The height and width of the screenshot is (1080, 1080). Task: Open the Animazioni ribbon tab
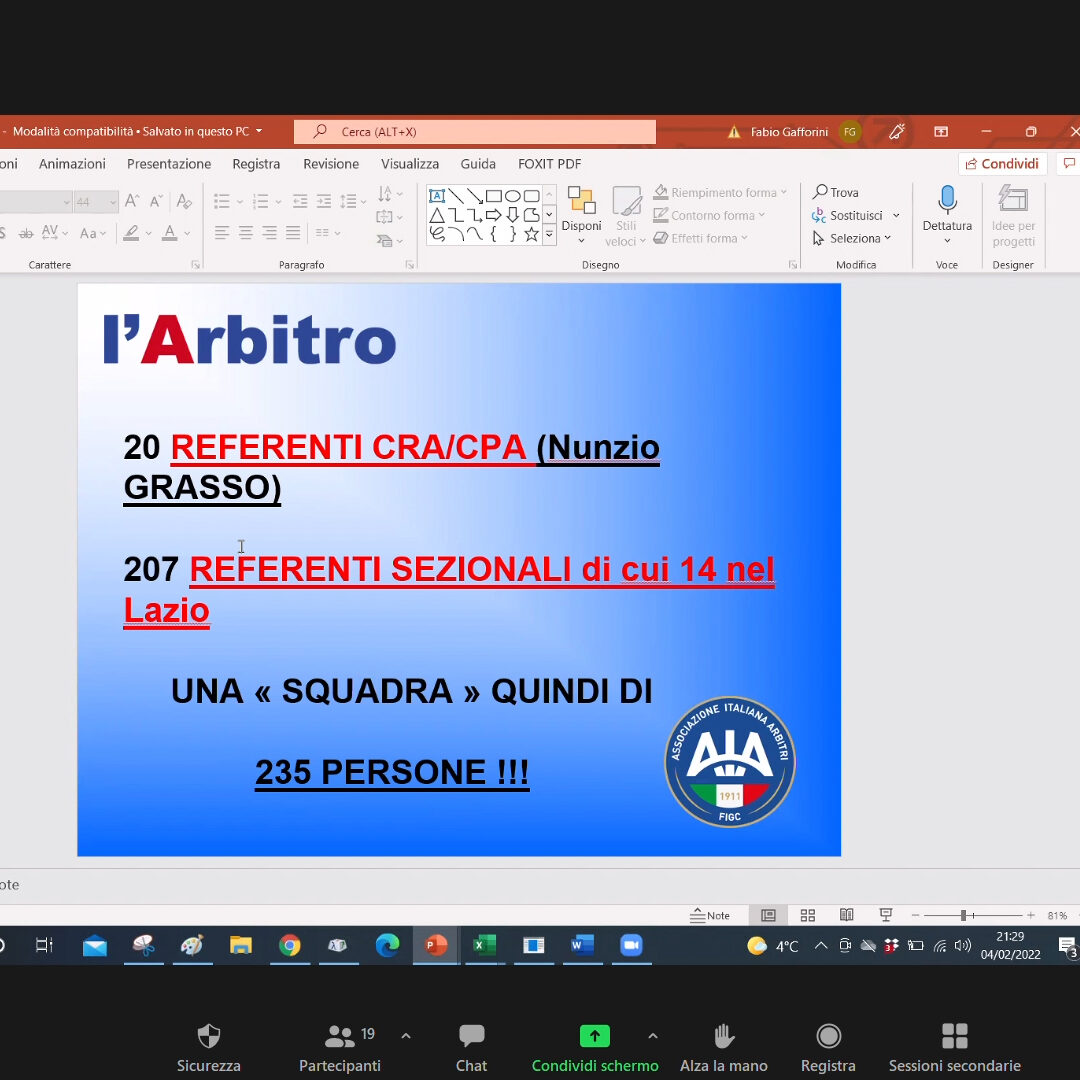tap(72, 164)
